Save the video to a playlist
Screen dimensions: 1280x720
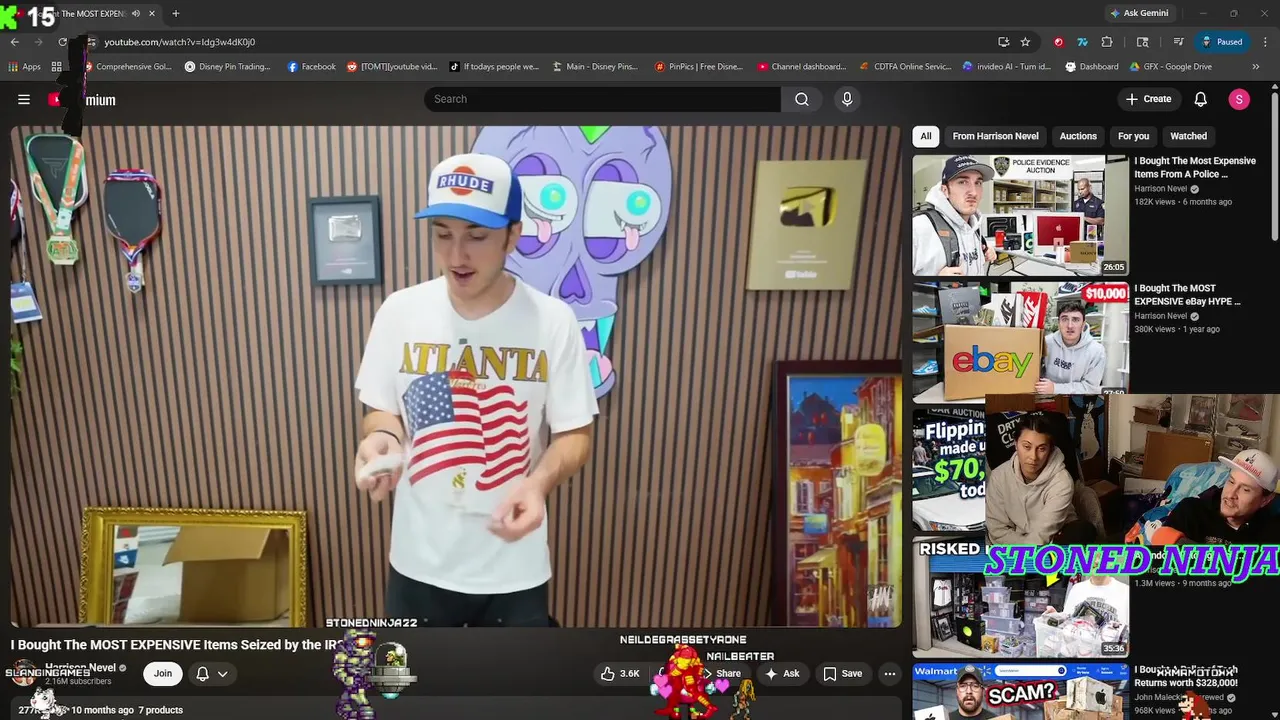point(843,674)
